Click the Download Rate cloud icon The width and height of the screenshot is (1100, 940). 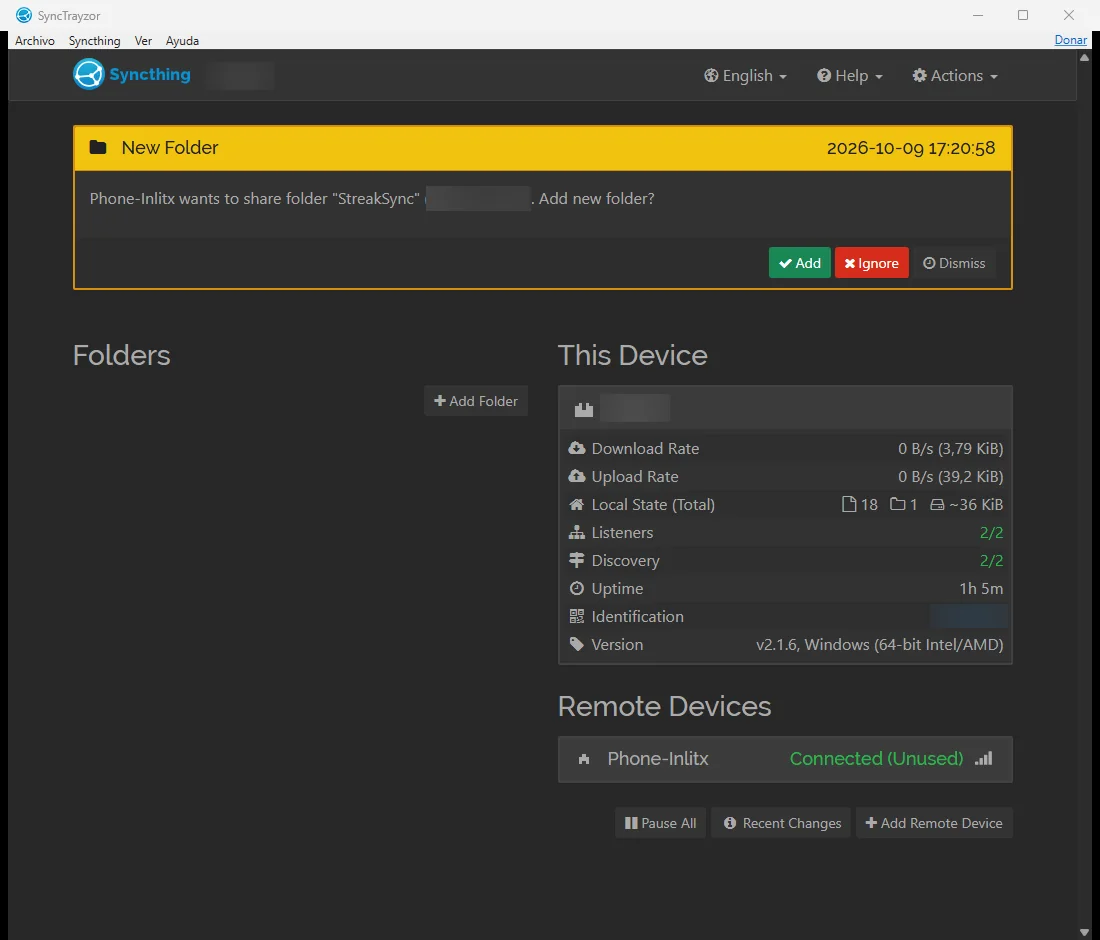(577, 448)
